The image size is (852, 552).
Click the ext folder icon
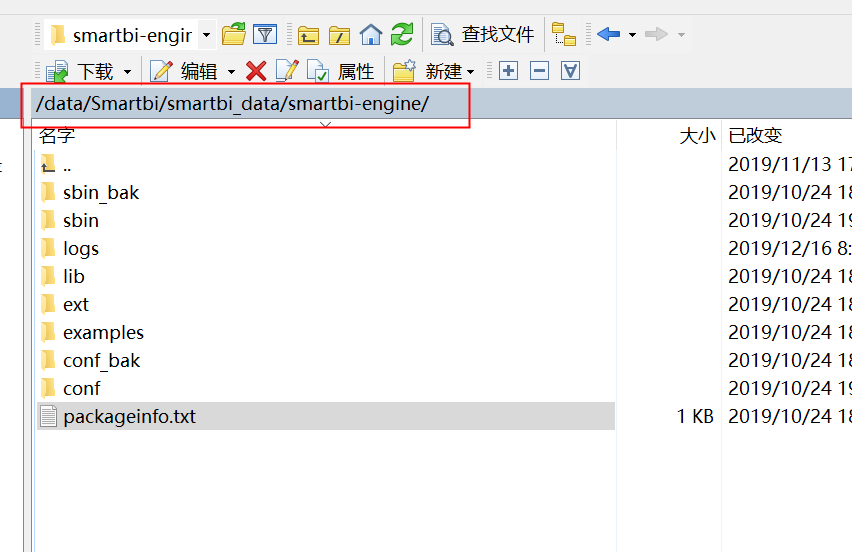[48, 304]
